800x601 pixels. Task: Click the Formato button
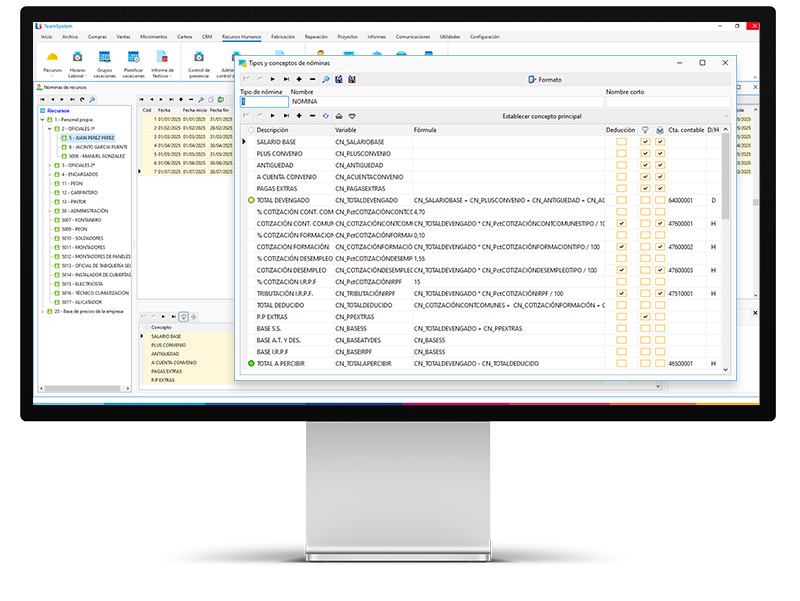click(544, 79)
